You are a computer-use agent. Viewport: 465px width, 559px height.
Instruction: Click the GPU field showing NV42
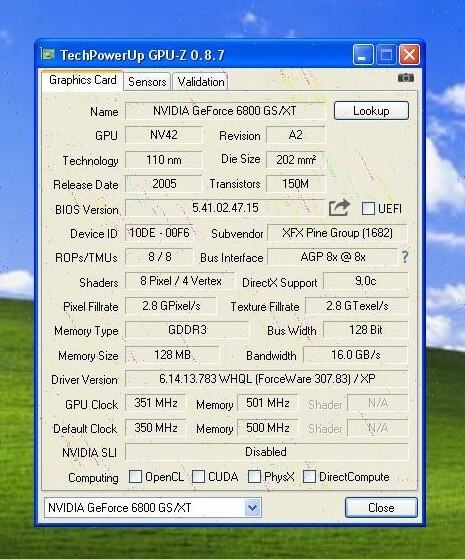click(x=164, y=135)
